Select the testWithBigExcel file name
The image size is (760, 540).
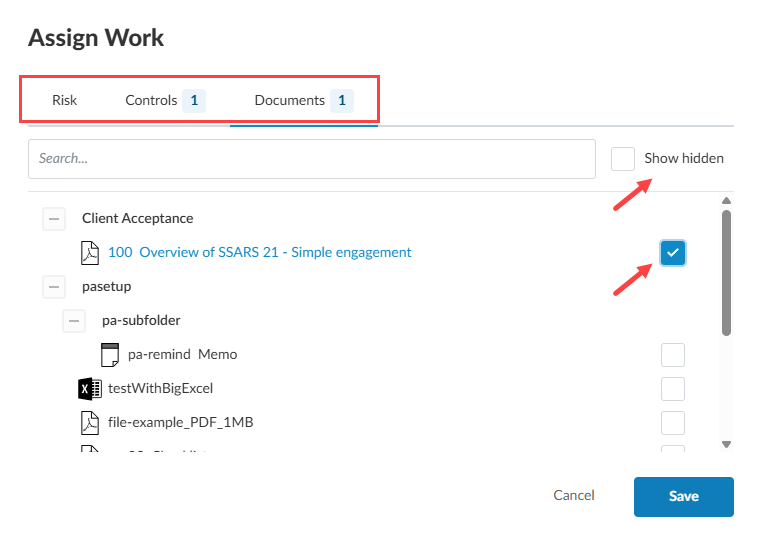pyautogui.click(x=160, y=389)
